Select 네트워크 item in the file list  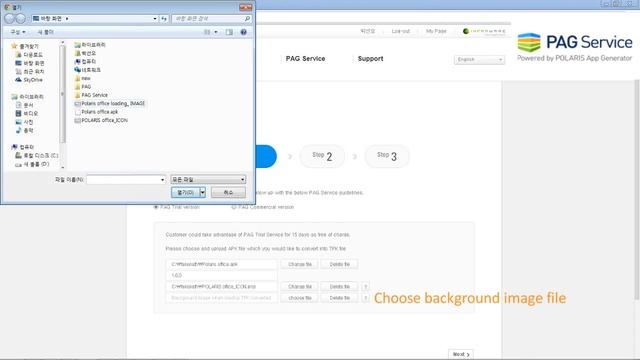point(87,70)
